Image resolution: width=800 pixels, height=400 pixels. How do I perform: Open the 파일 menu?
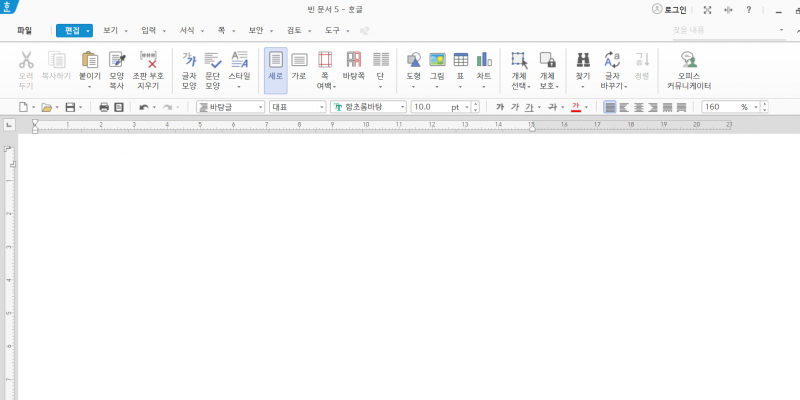(24, 31)
